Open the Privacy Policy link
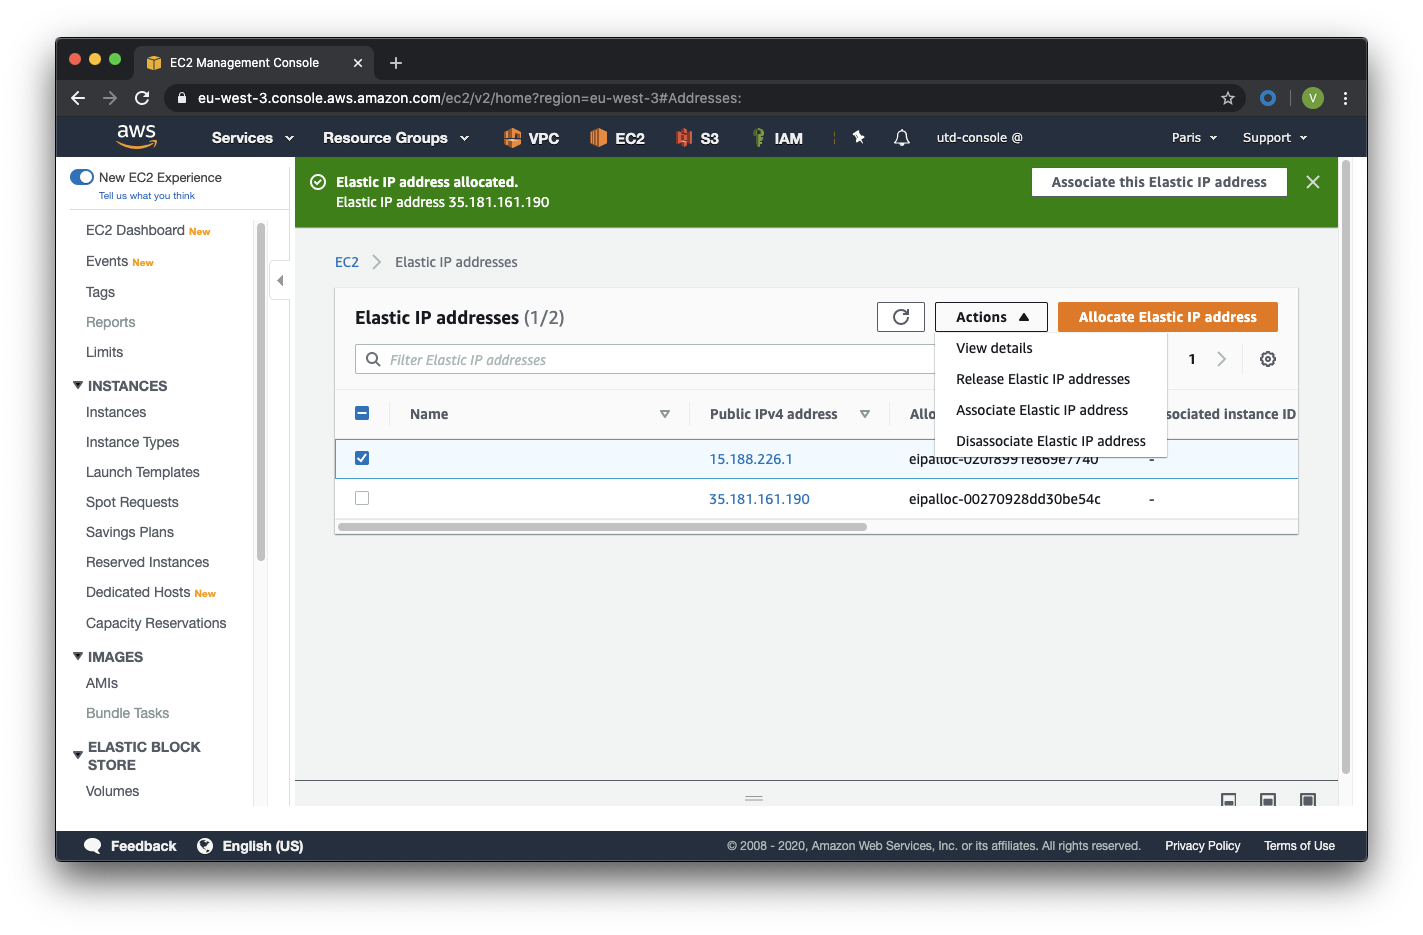Screen dimensions: 1423x935 (x=1203, y=846)
